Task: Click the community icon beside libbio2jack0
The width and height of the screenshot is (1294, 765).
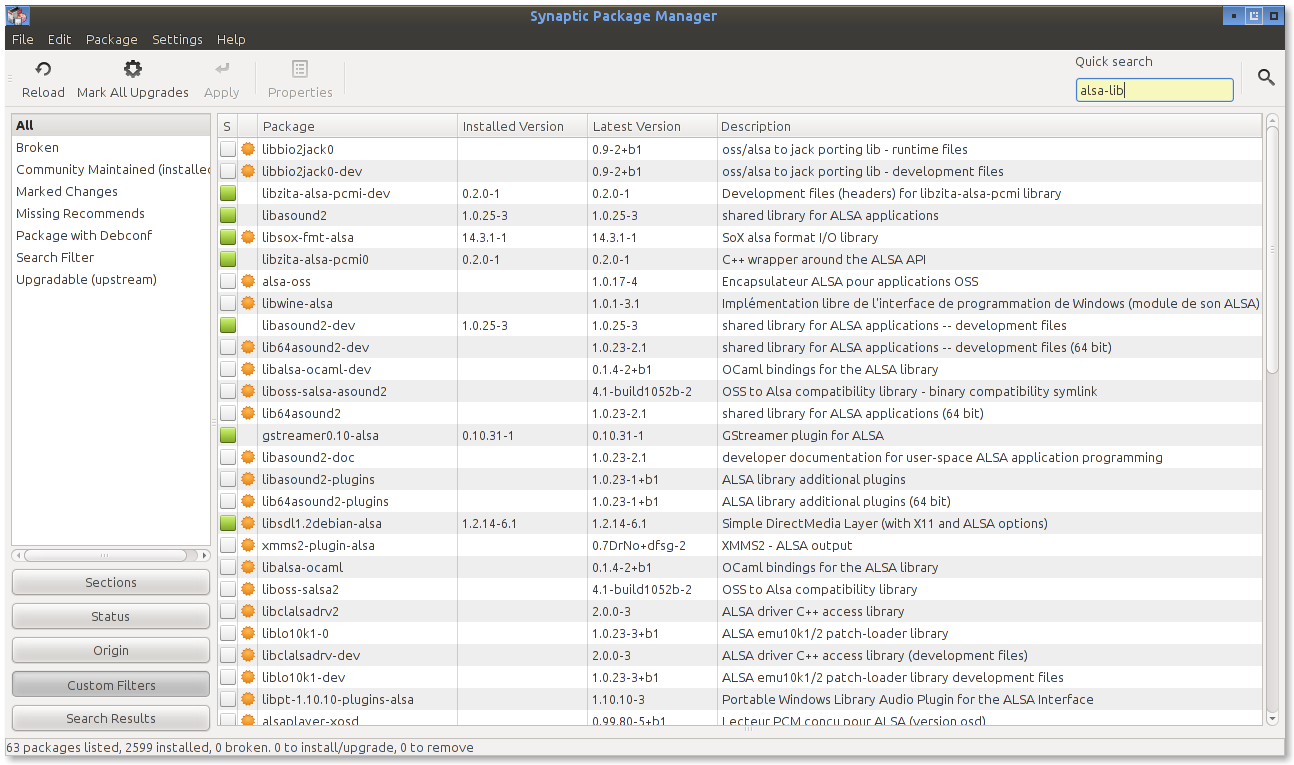Action: coord(248,149)
